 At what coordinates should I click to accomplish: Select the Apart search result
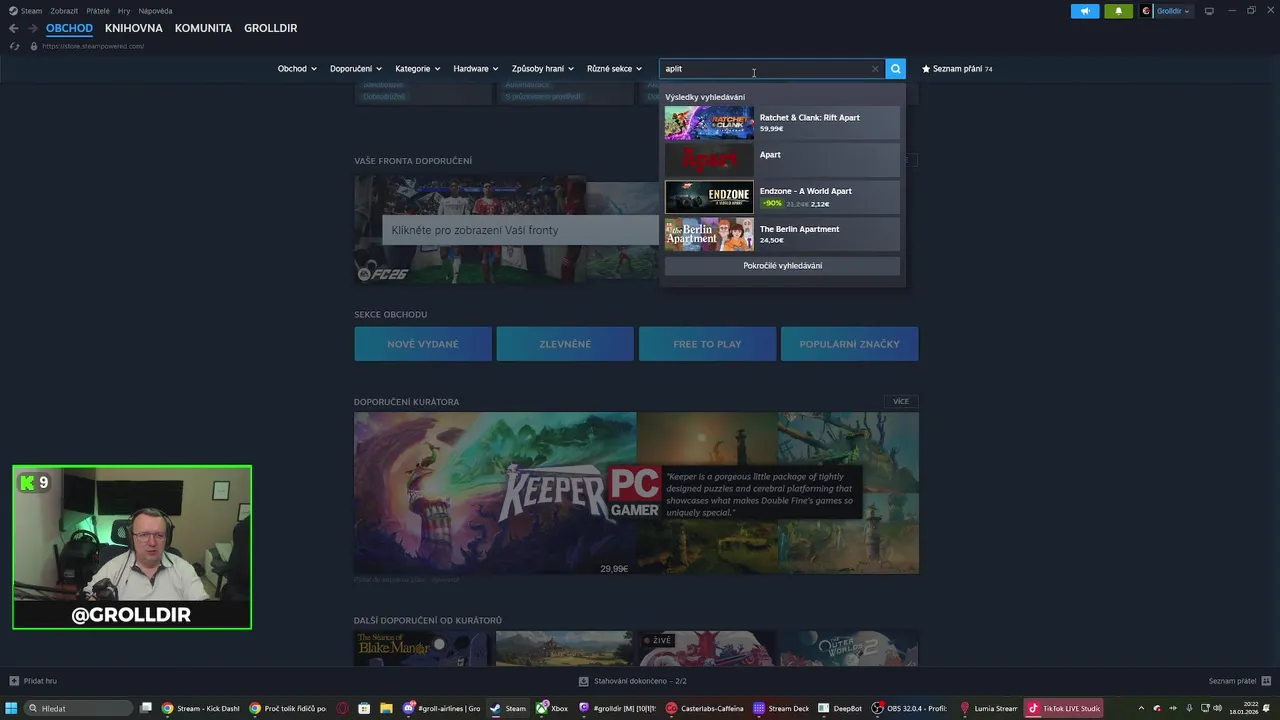[782, 160]
